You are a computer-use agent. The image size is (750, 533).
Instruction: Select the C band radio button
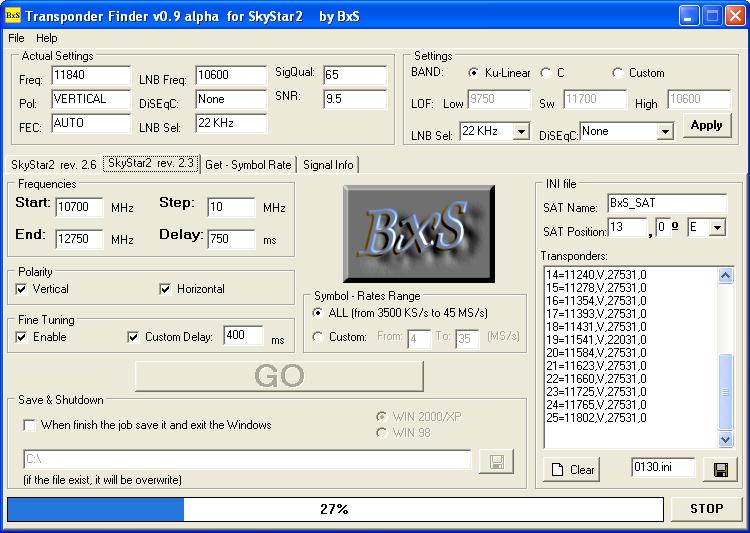tap(545, 73)
